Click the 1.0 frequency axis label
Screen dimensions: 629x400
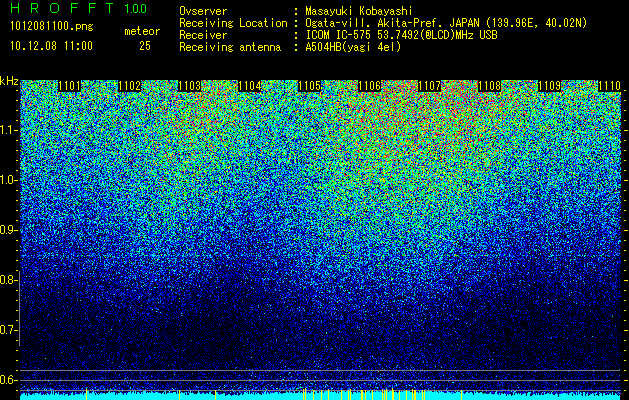(9, 180)
